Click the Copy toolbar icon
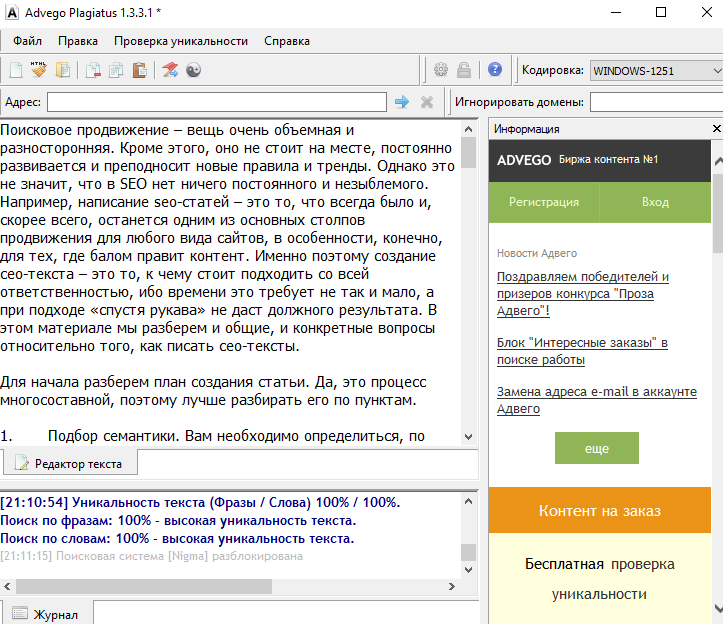The width and height of the screenshot is (723, 624). (116, 70)
